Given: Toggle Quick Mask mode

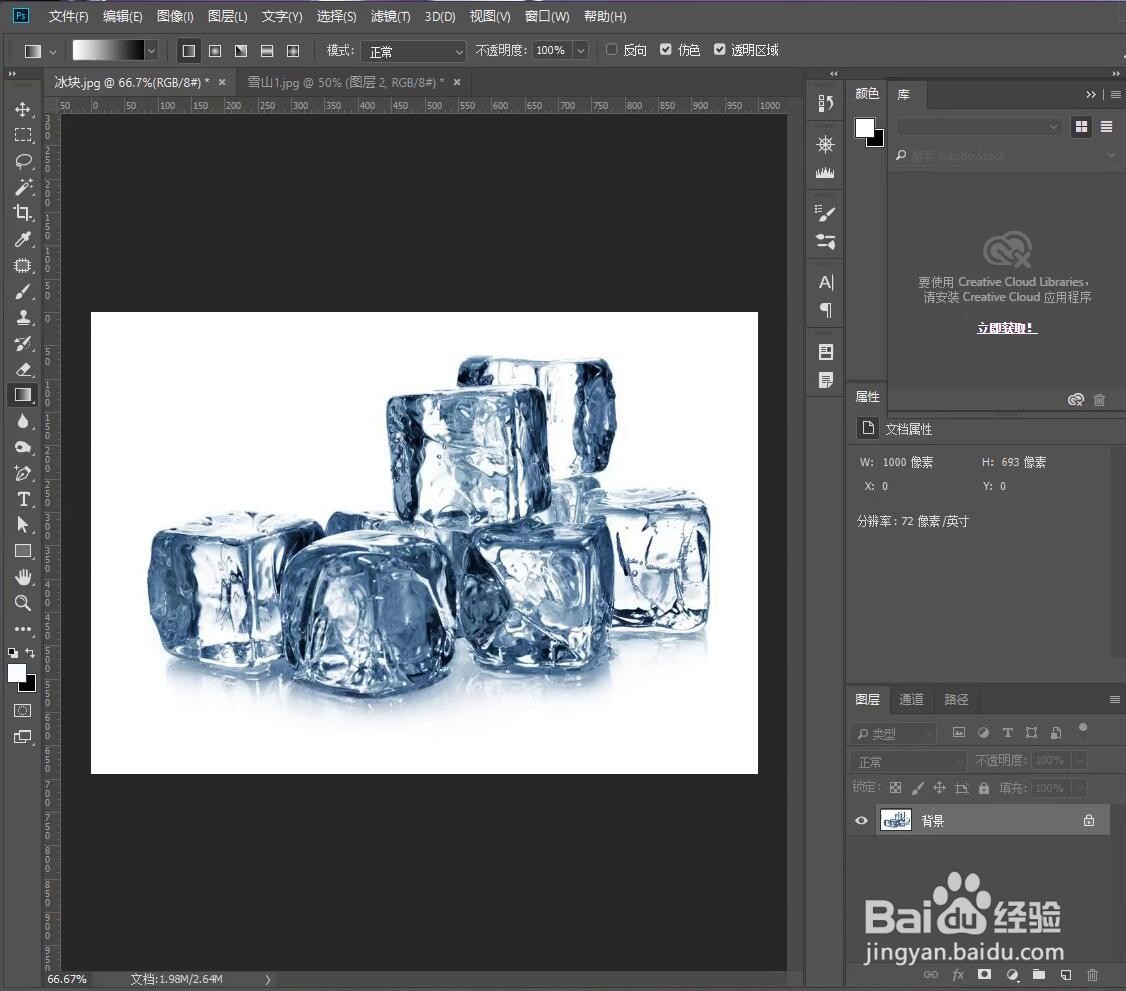Looking at the screenshot, I should (23, 710).
